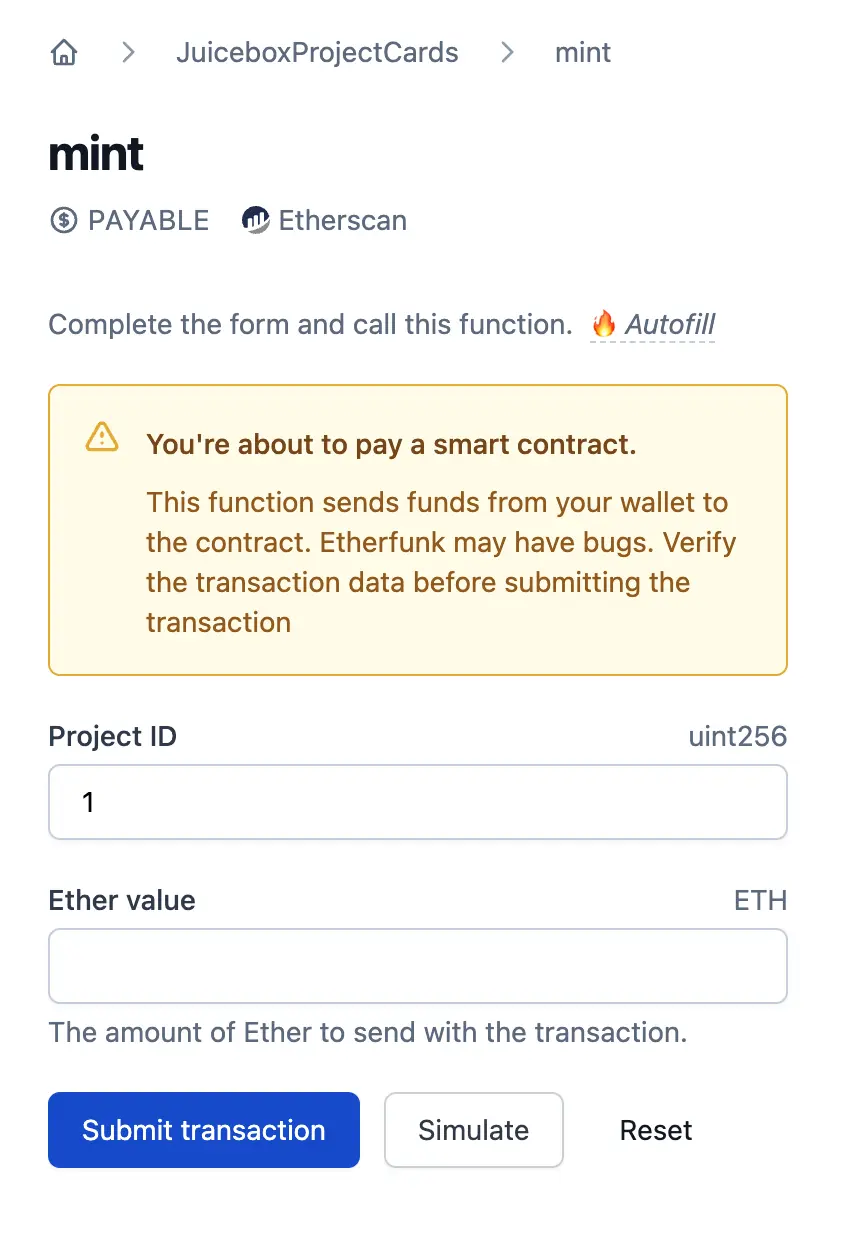848x1238 pixels.
Task: Reset the form fields
Action: pos(656,1130)
